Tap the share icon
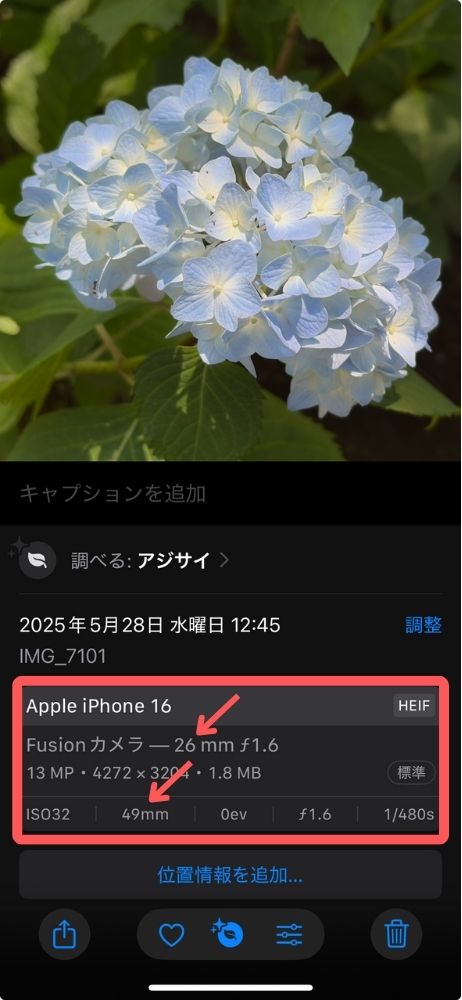462x1000 pixels. coord(64,934)
